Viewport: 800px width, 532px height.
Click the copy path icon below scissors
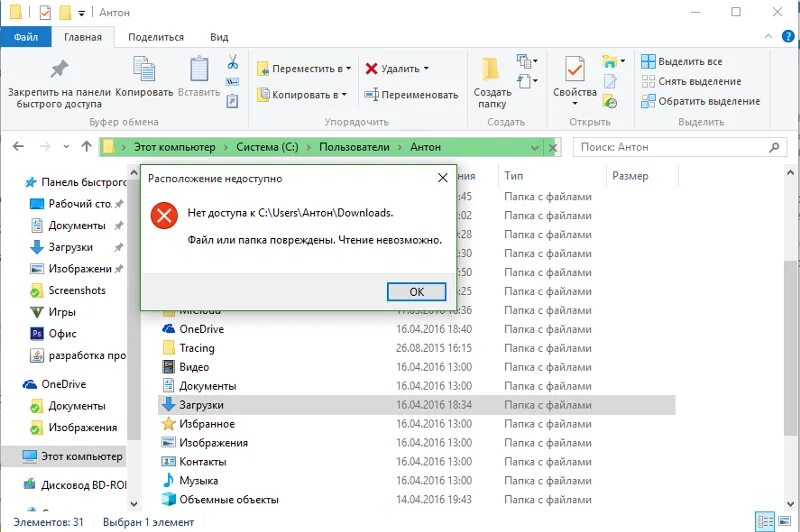click(x=232, y=82)
